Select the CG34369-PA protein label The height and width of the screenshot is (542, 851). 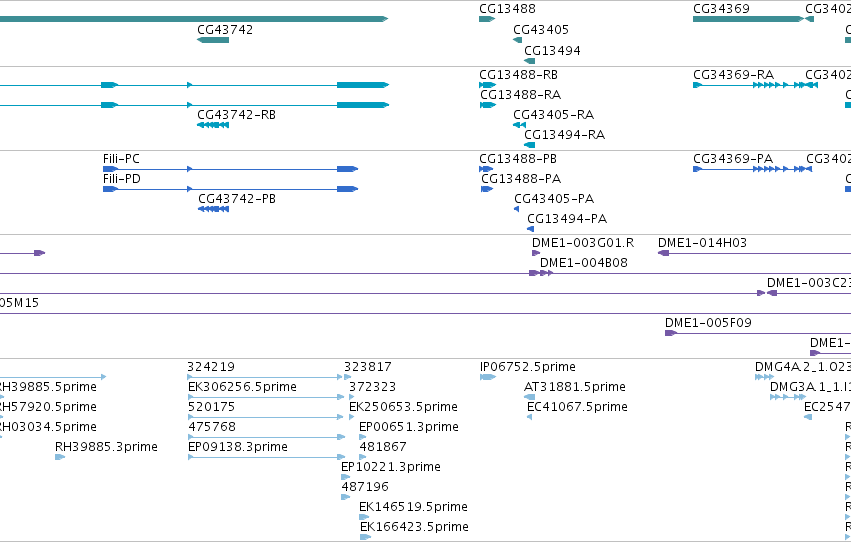(x=733, y=159)
